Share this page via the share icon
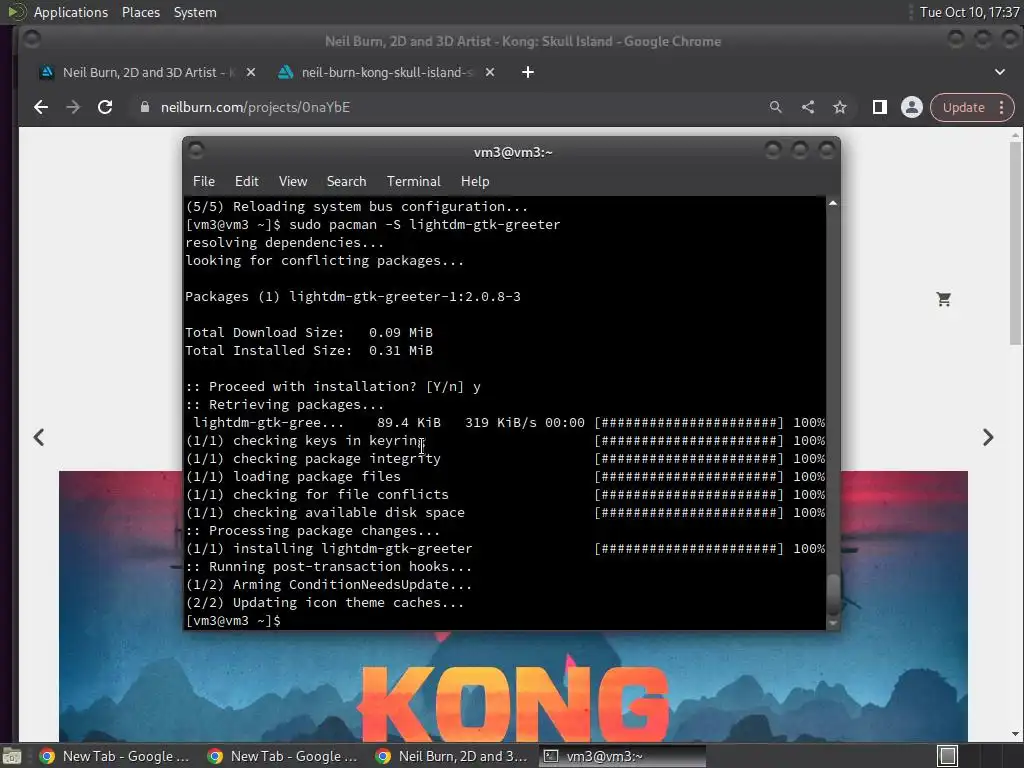1024x768 pixels. 808,107
